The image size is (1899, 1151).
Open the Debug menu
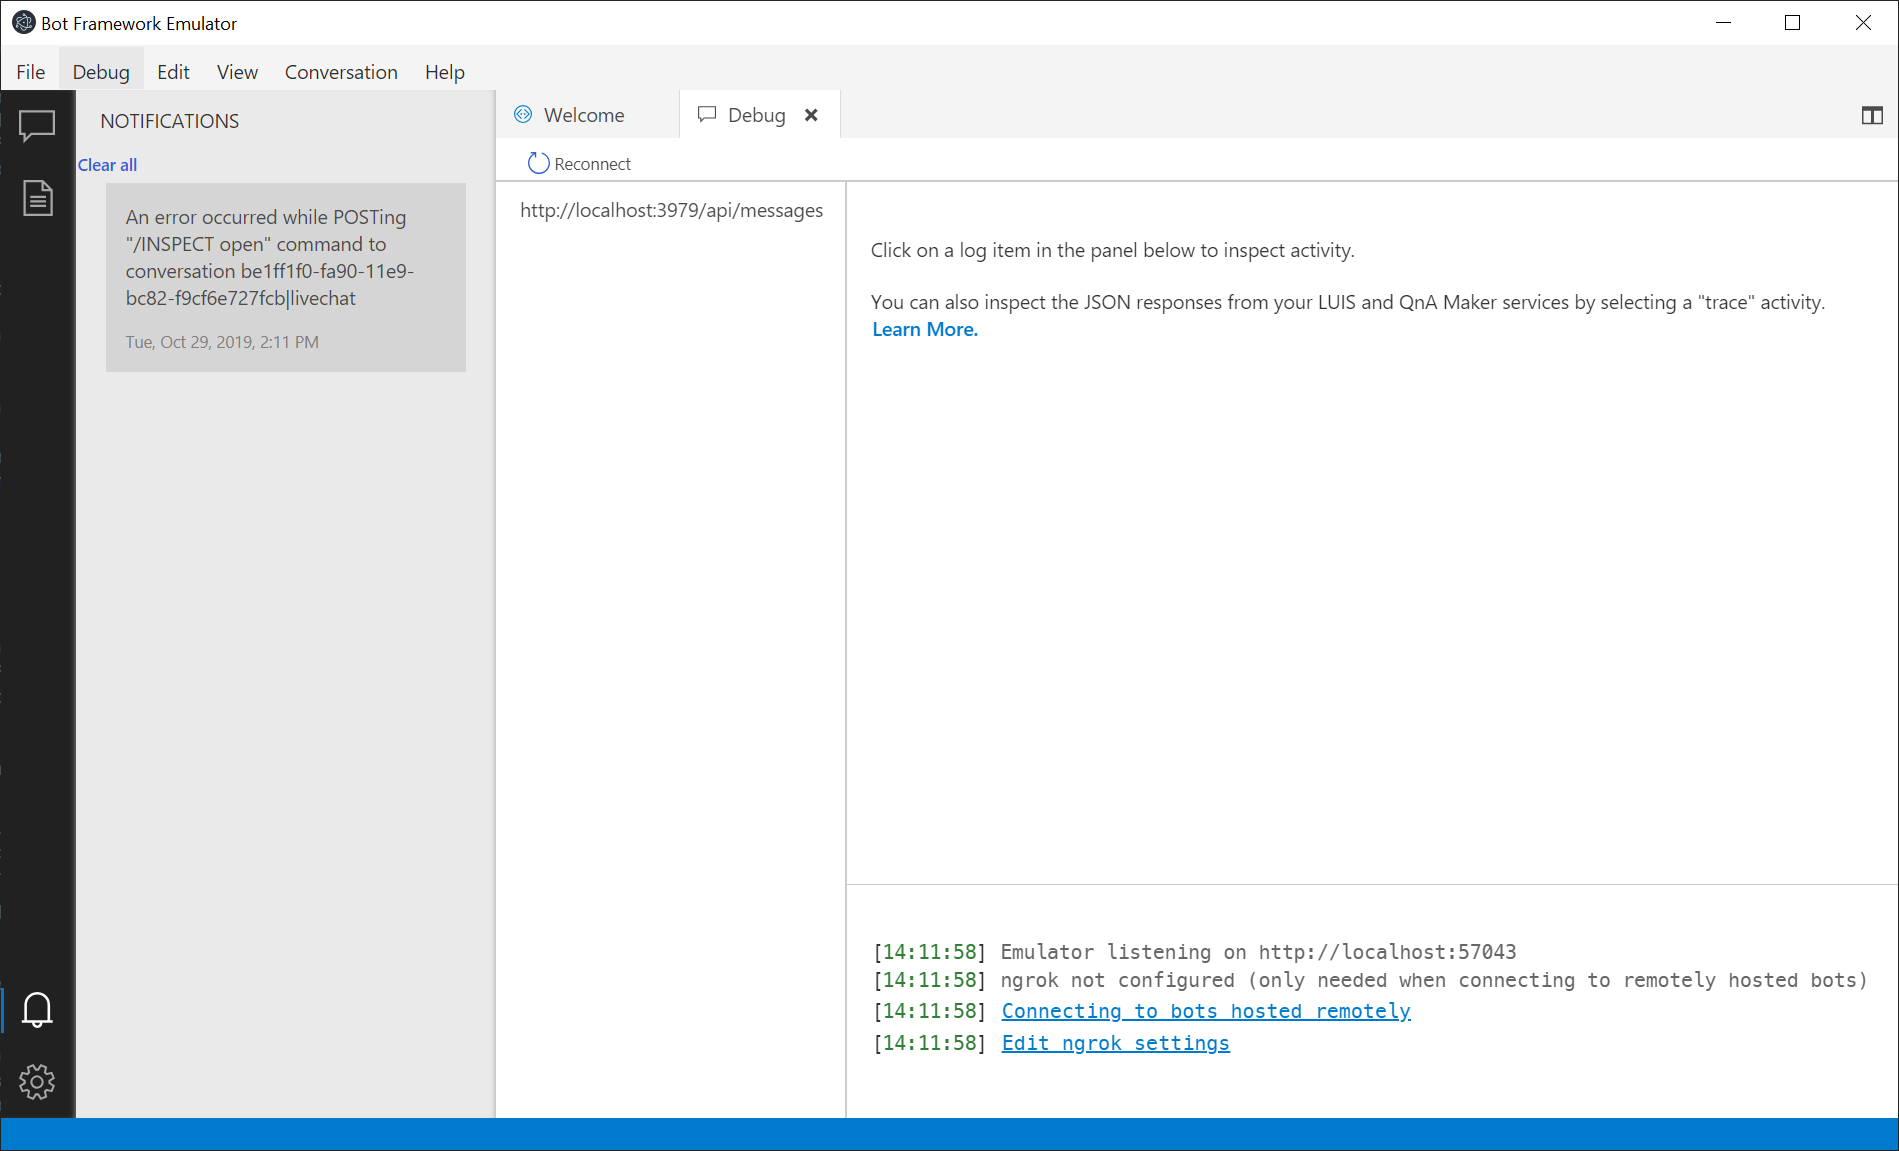101,72
